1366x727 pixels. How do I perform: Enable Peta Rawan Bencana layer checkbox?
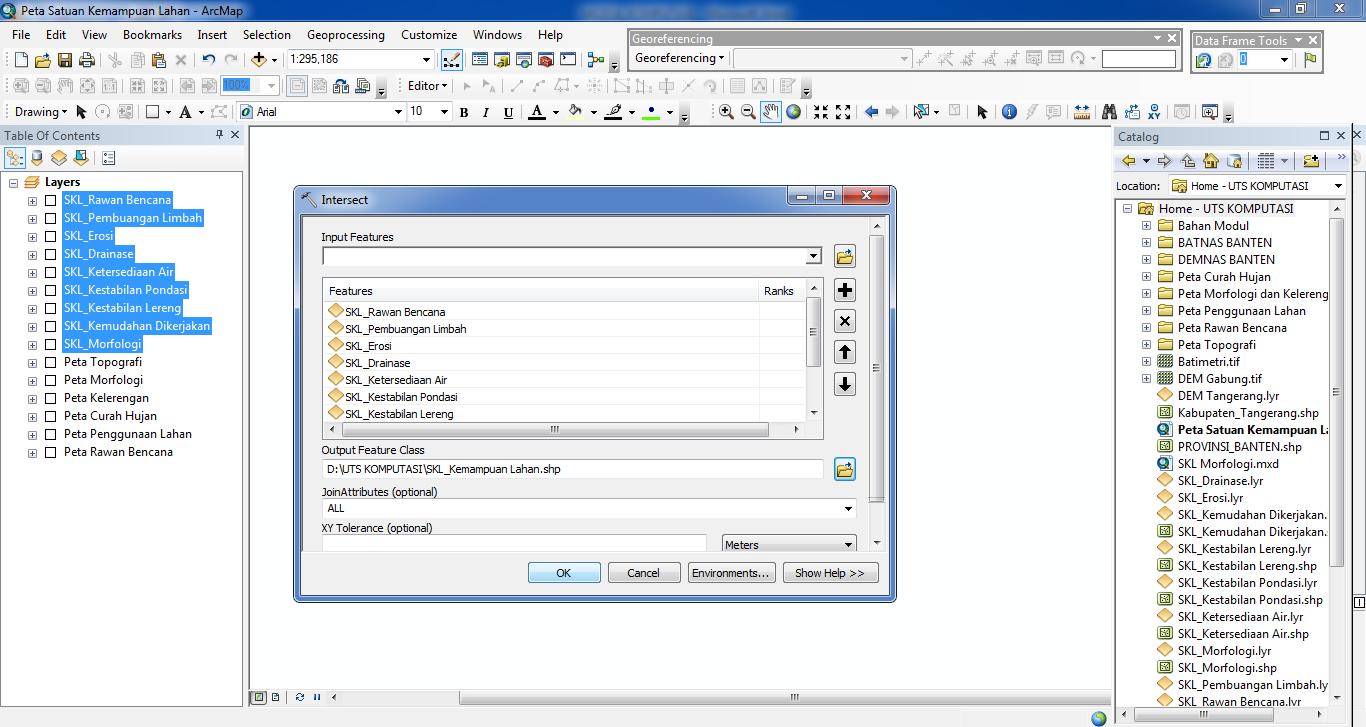50,452
